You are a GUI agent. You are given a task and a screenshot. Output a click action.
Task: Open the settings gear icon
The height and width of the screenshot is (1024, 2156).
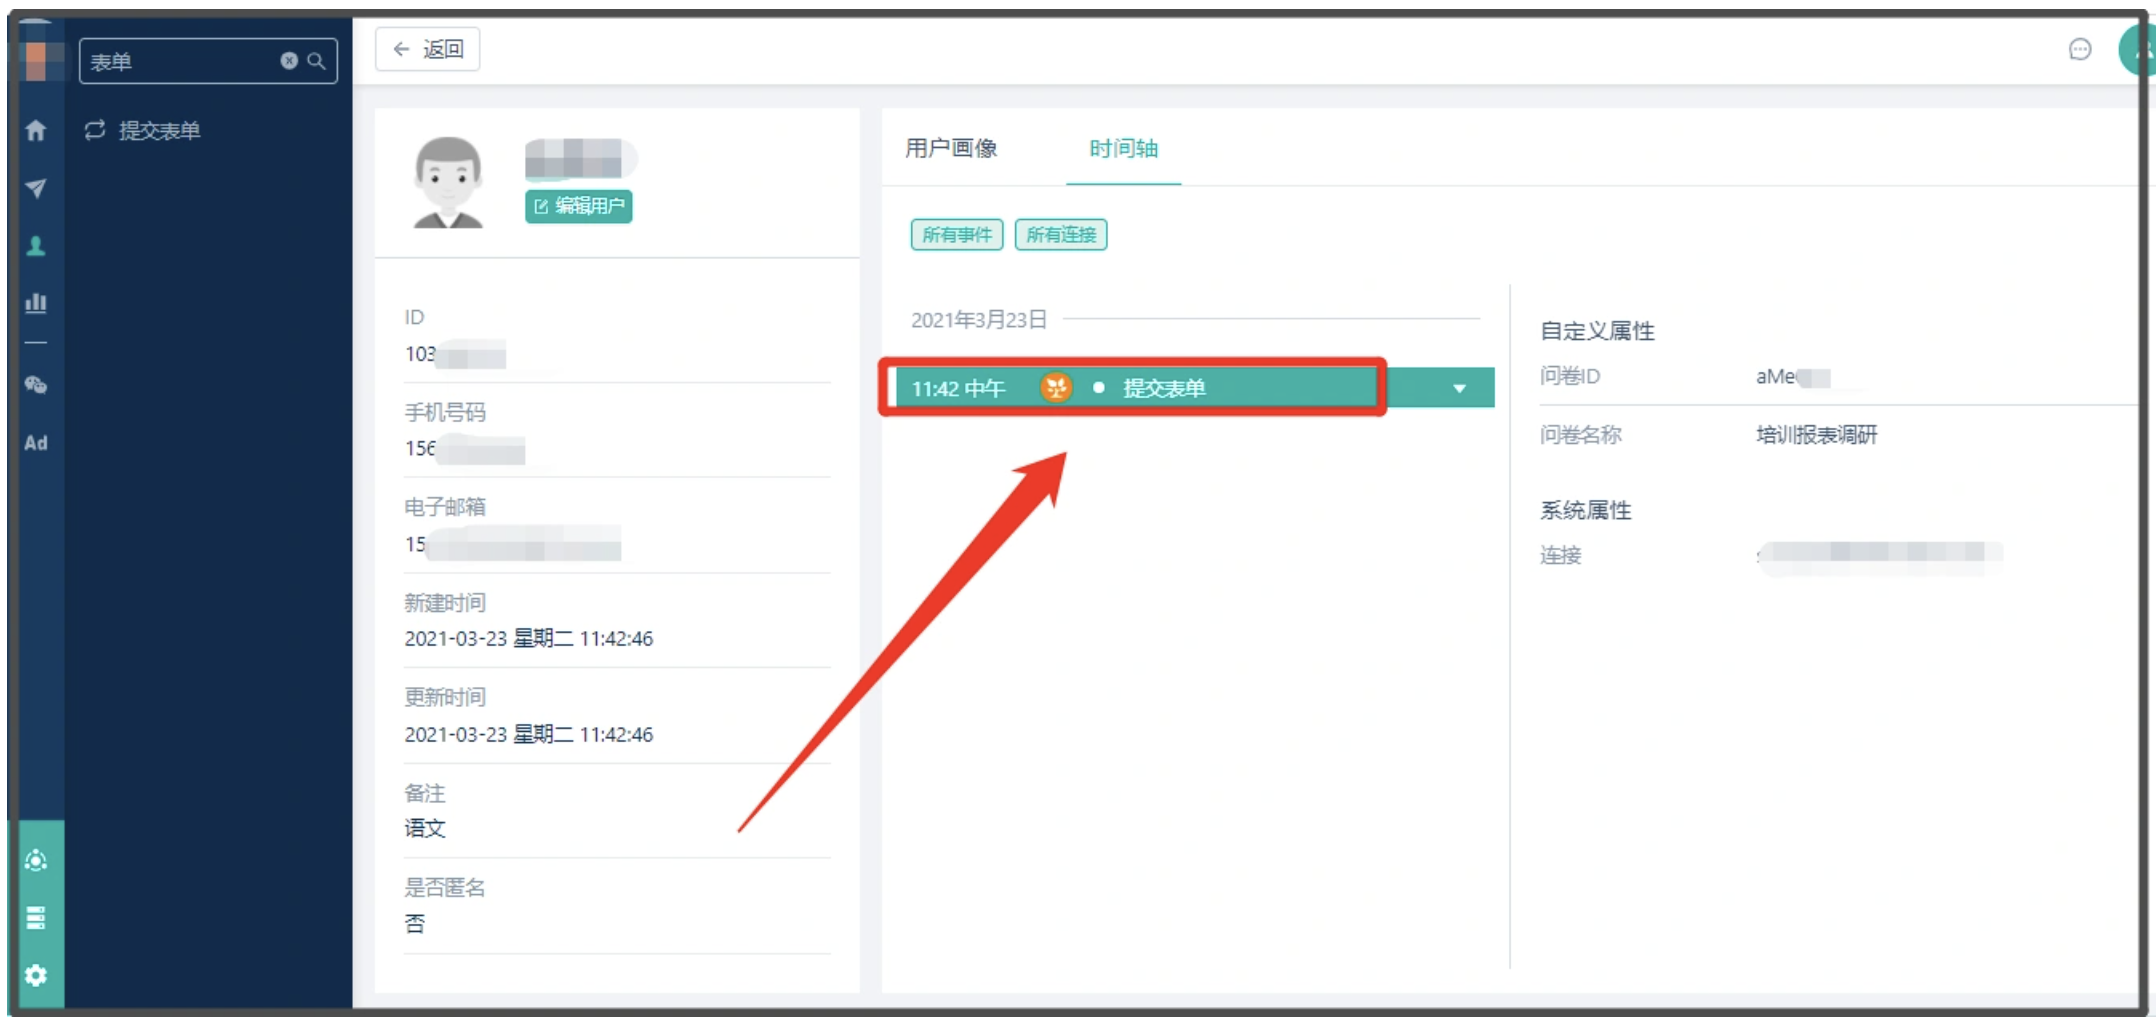pos(36,975)
